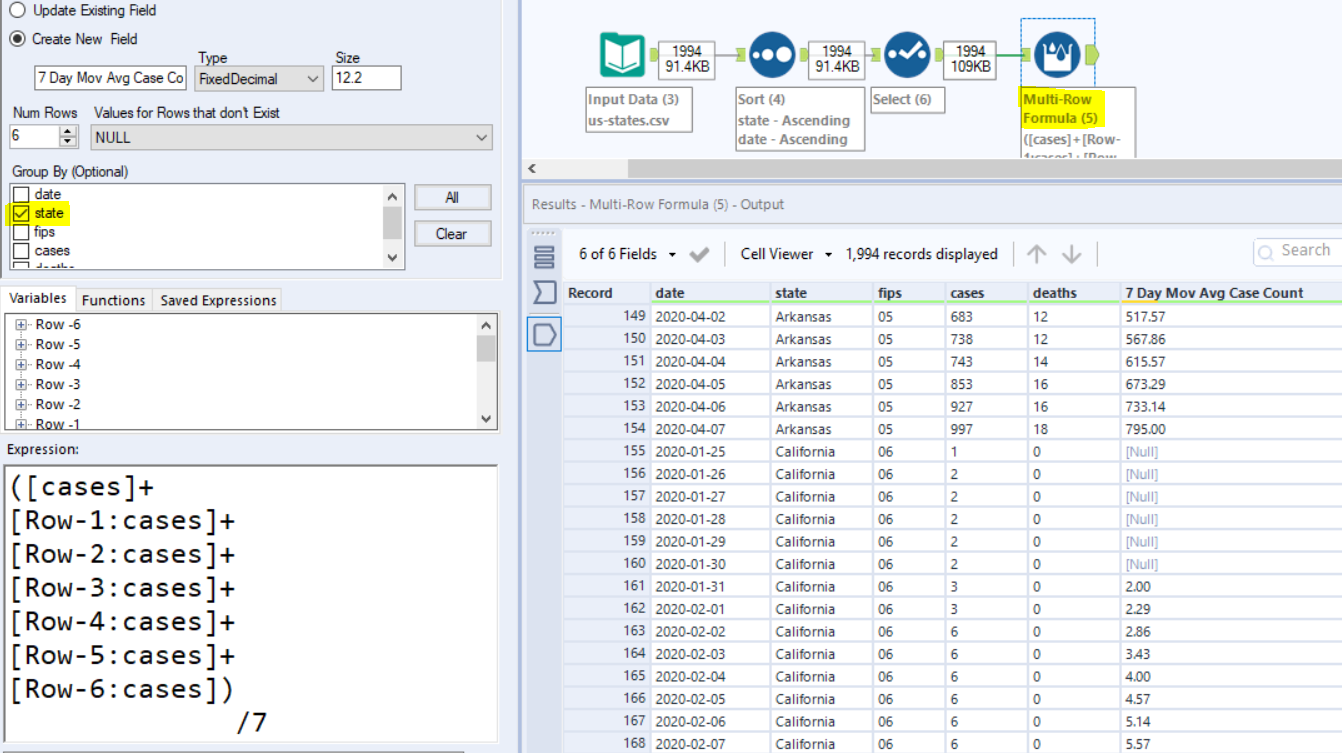Switch to the Functions tab
This screenshot has width=1342, height=753.
[x=113, y=299]
